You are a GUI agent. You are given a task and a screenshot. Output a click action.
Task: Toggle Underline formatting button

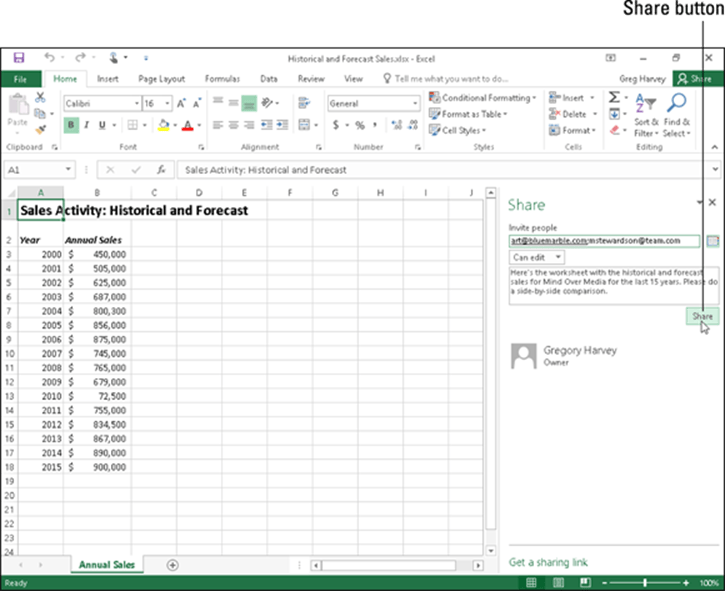(102, 125)
